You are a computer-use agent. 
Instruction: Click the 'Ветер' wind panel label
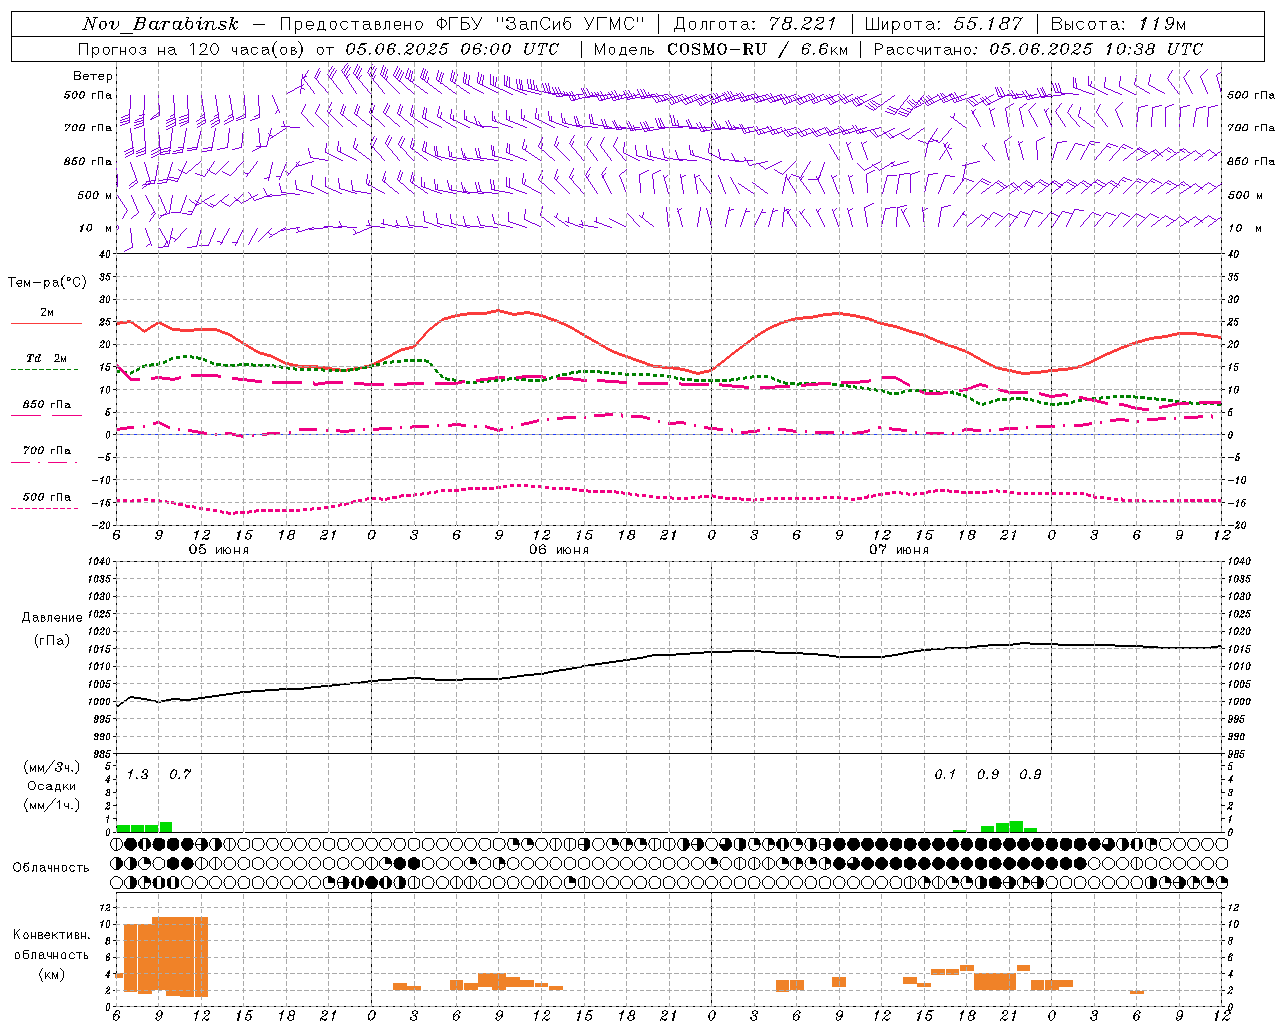click(93, 76)
